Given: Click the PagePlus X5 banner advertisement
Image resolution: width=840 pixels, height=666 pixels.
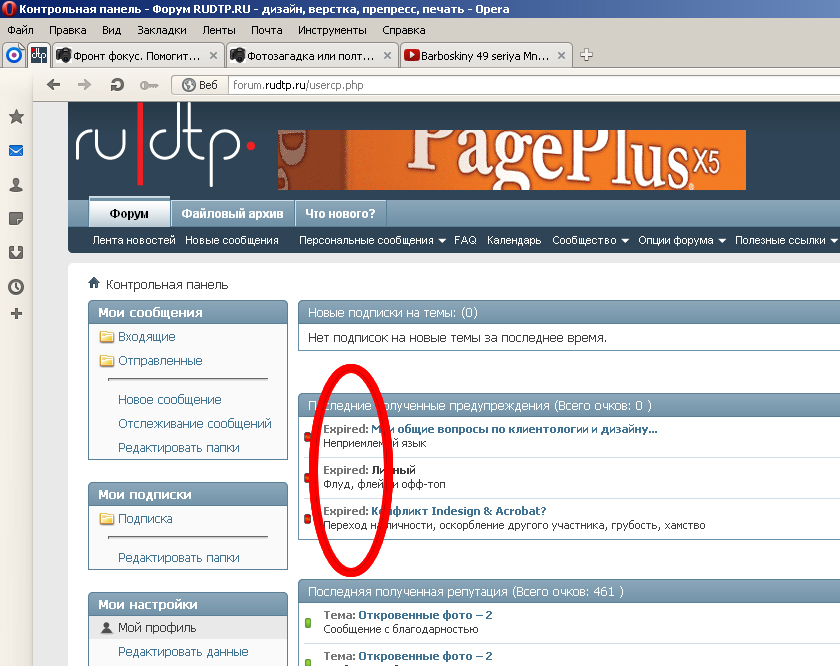Looking at the screenshot, I should click(x=512, y=160).
